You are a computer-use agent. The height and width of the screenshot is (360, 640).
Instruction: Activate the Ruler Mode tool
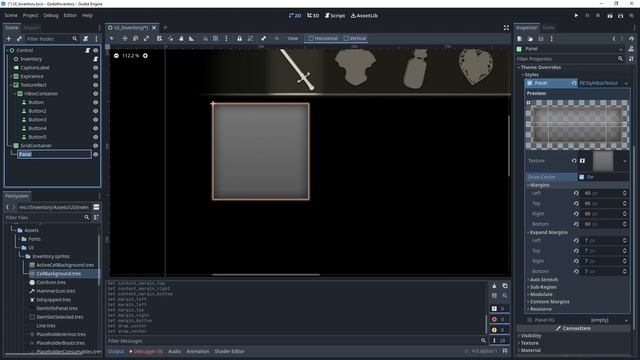191,38
